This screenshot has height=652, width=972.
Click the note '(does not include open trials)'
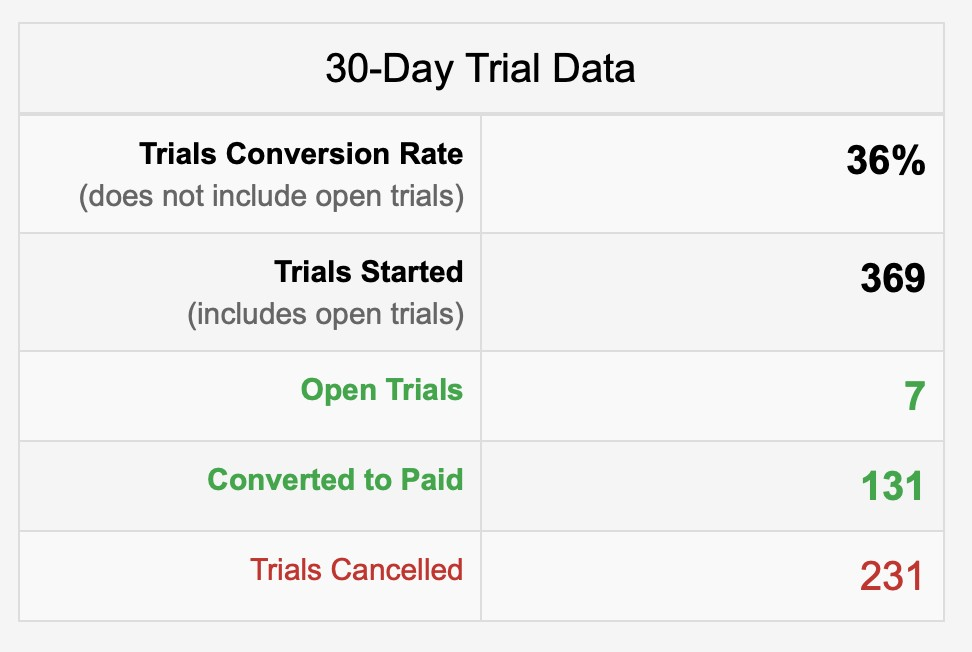[272, 196]
